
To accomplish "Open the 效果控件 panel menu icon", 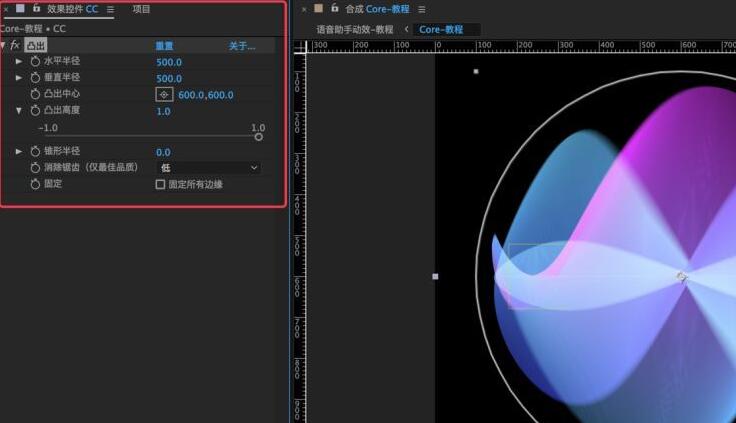I will tap(110, 9).
